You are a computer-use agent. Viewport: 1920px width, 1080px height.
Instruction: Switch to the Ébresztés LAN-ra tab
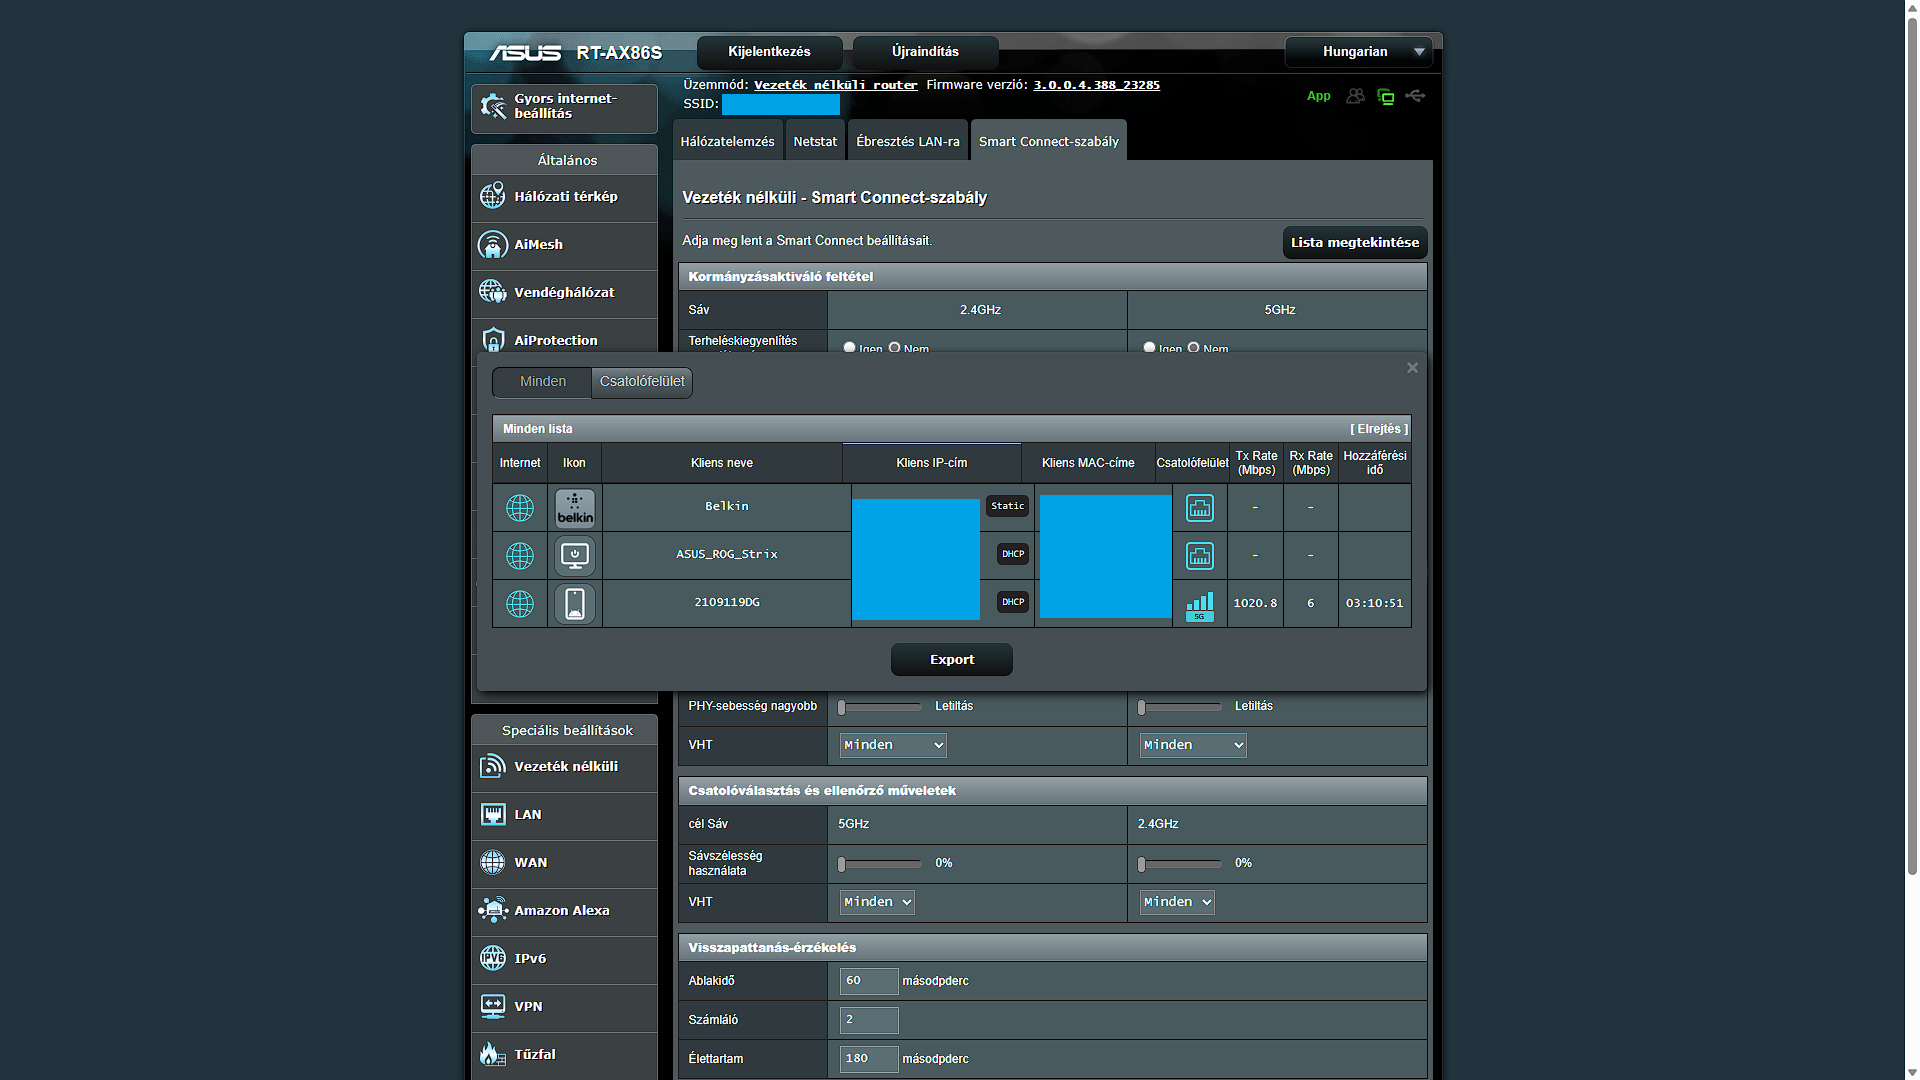(908, 141)
